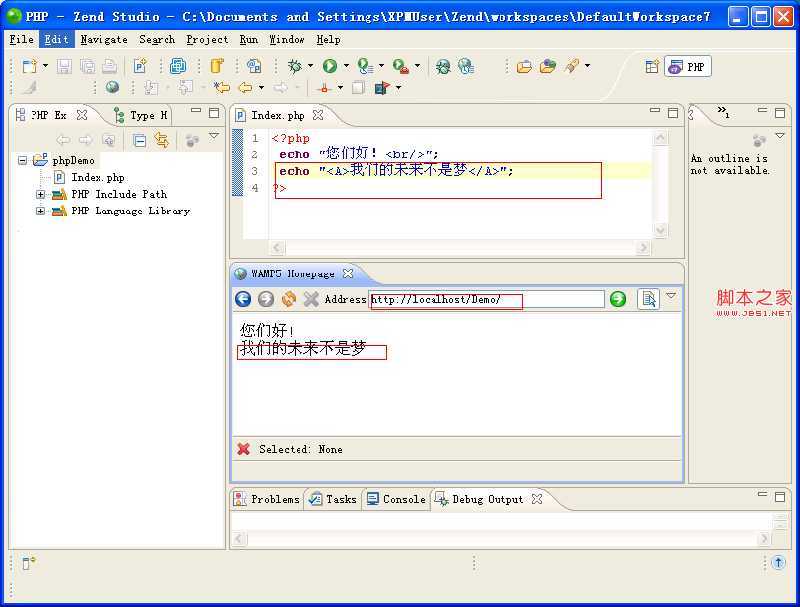
Task: Click the web browser globe toolbar icon
Action: pyautogui.click(x=112, y=87)
